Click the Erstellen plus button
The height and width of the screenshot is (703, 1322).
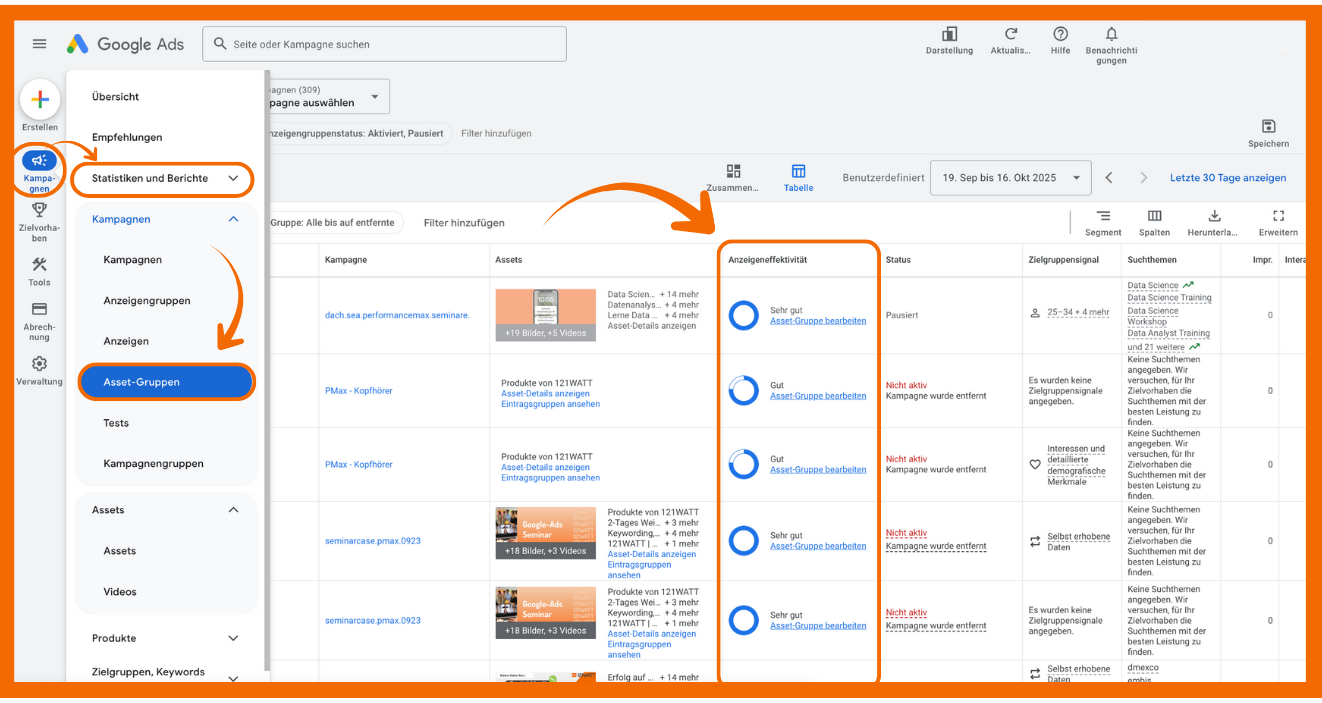[40, 99]
